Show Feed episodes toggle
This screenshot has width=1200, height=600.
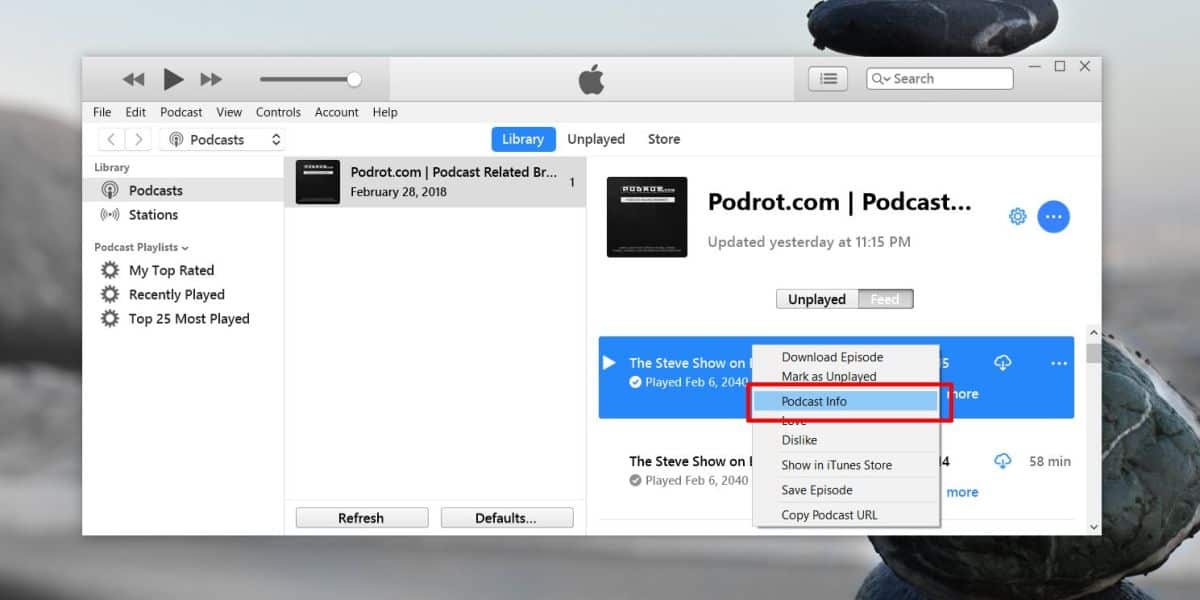tap(885, 299)
